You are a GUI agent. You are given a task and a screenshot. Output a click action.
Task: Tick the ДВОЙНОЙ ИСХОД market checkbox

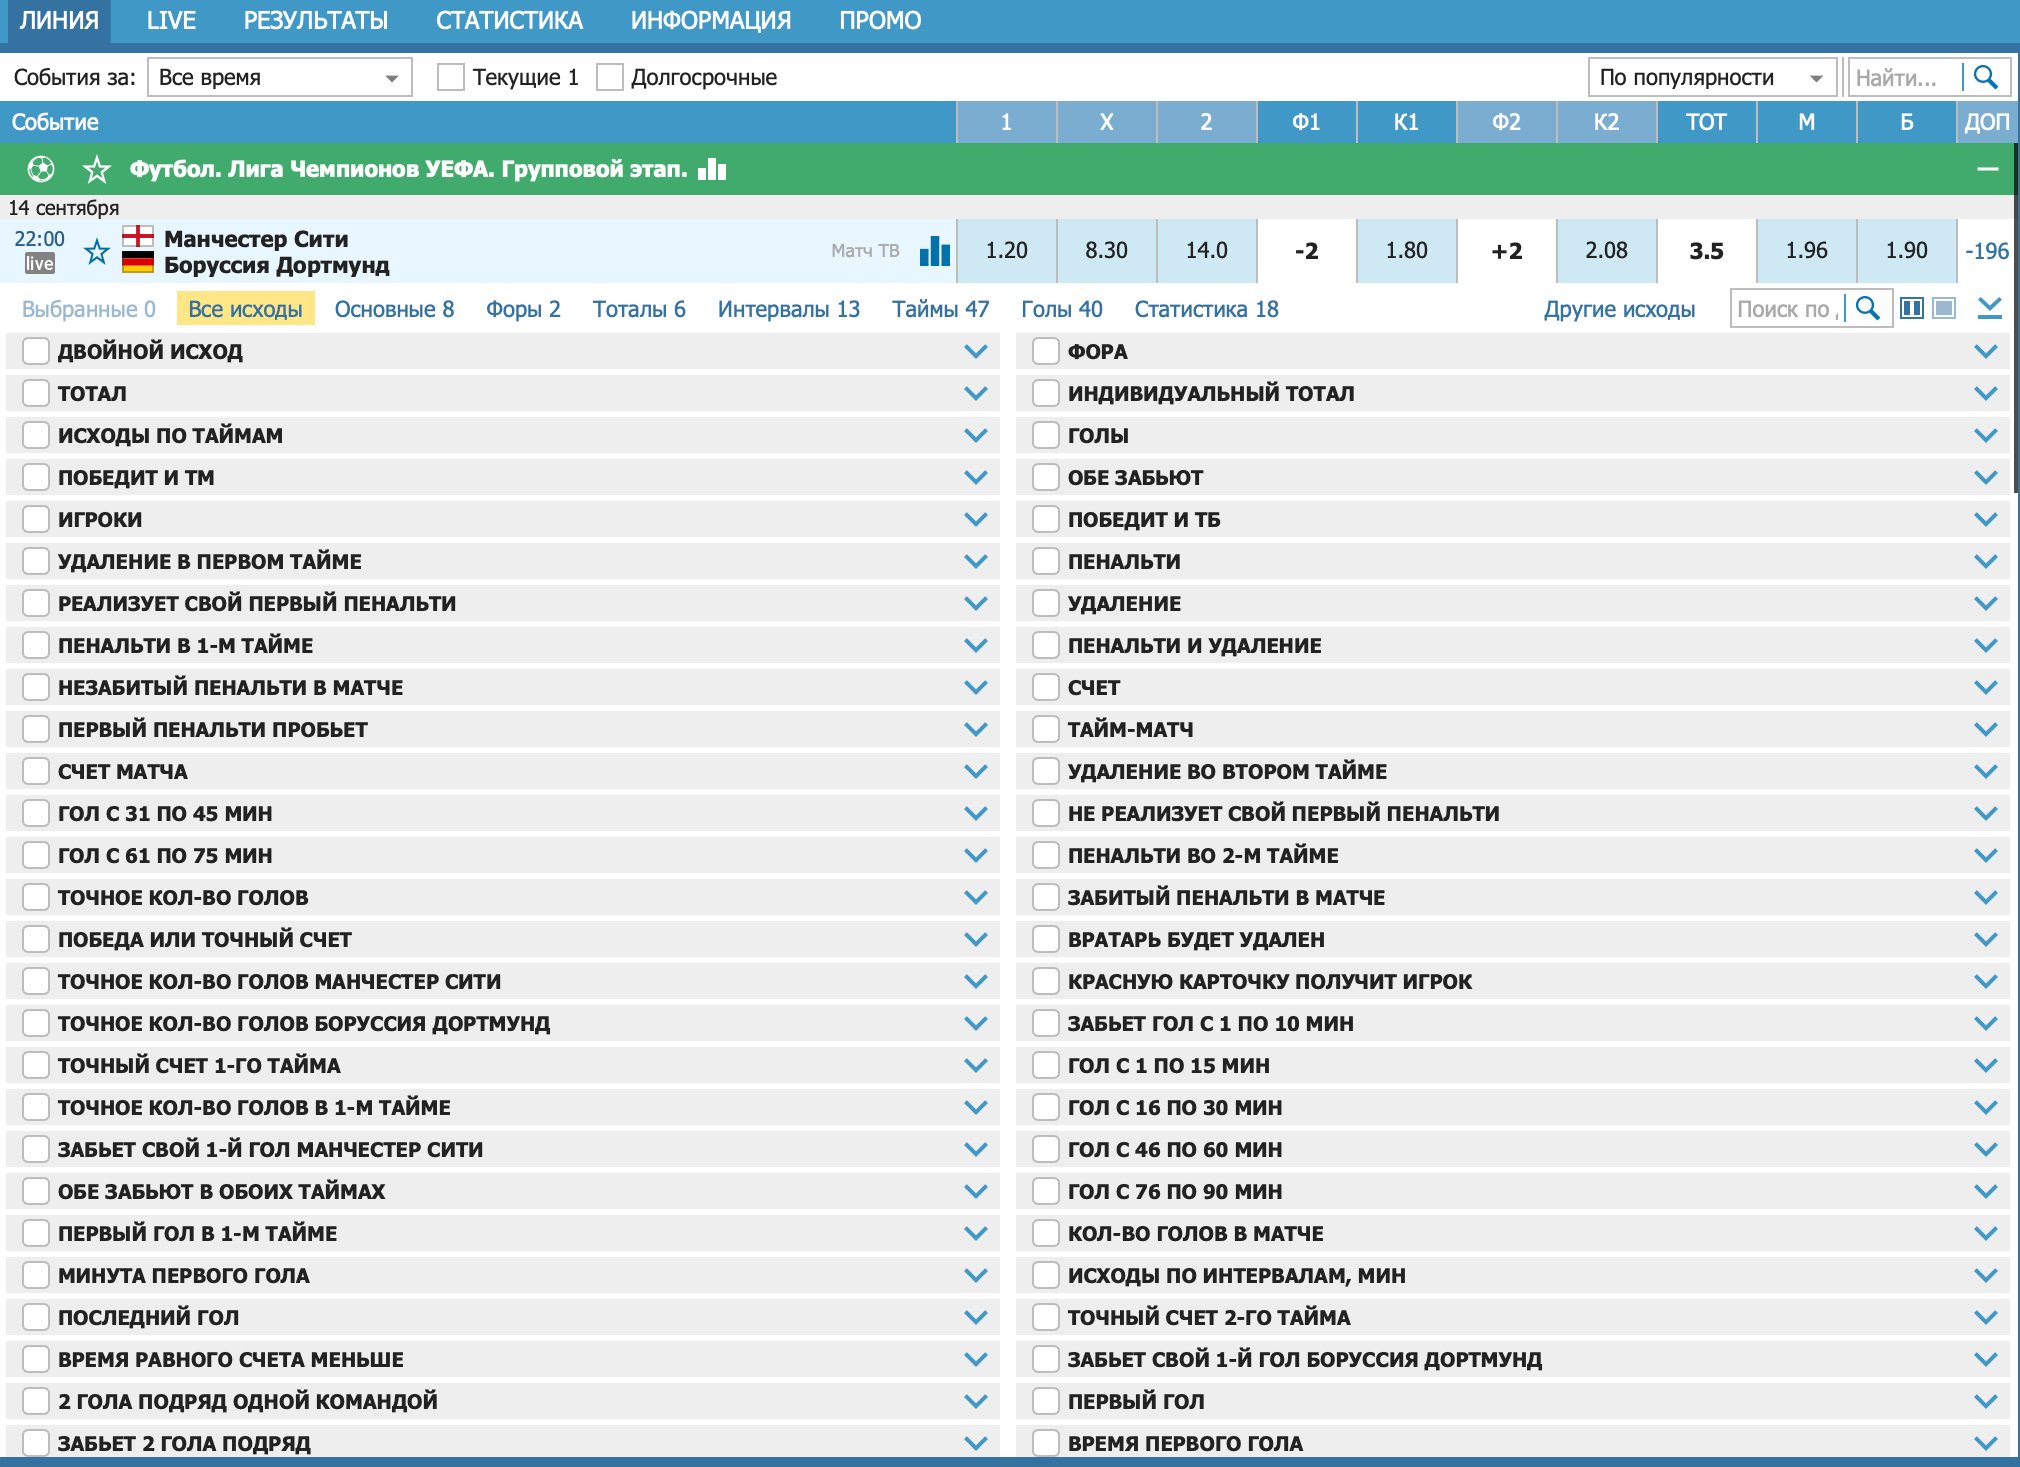coord(36,351)
